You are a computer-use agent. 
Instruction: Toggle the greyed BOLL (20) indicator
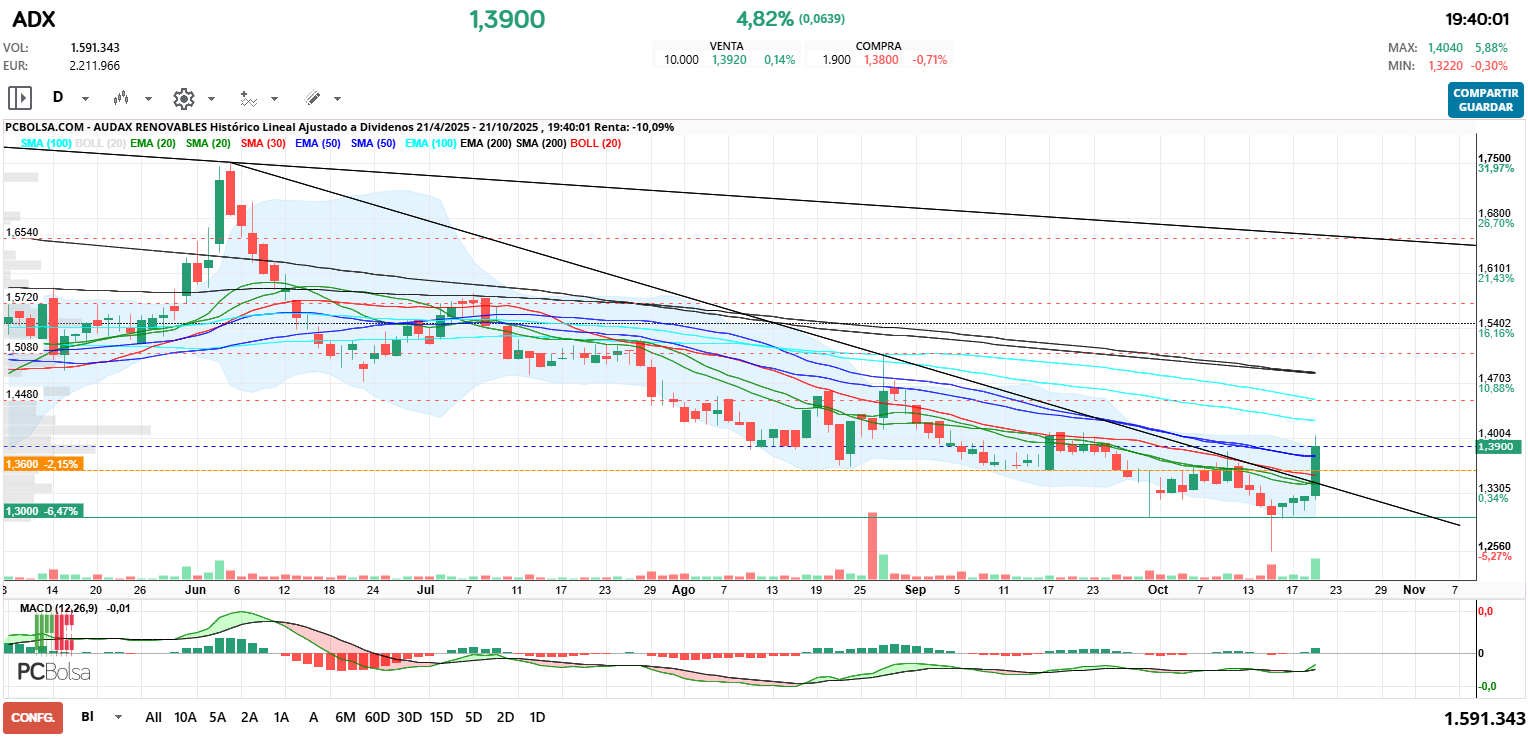[x=101, y=144]
